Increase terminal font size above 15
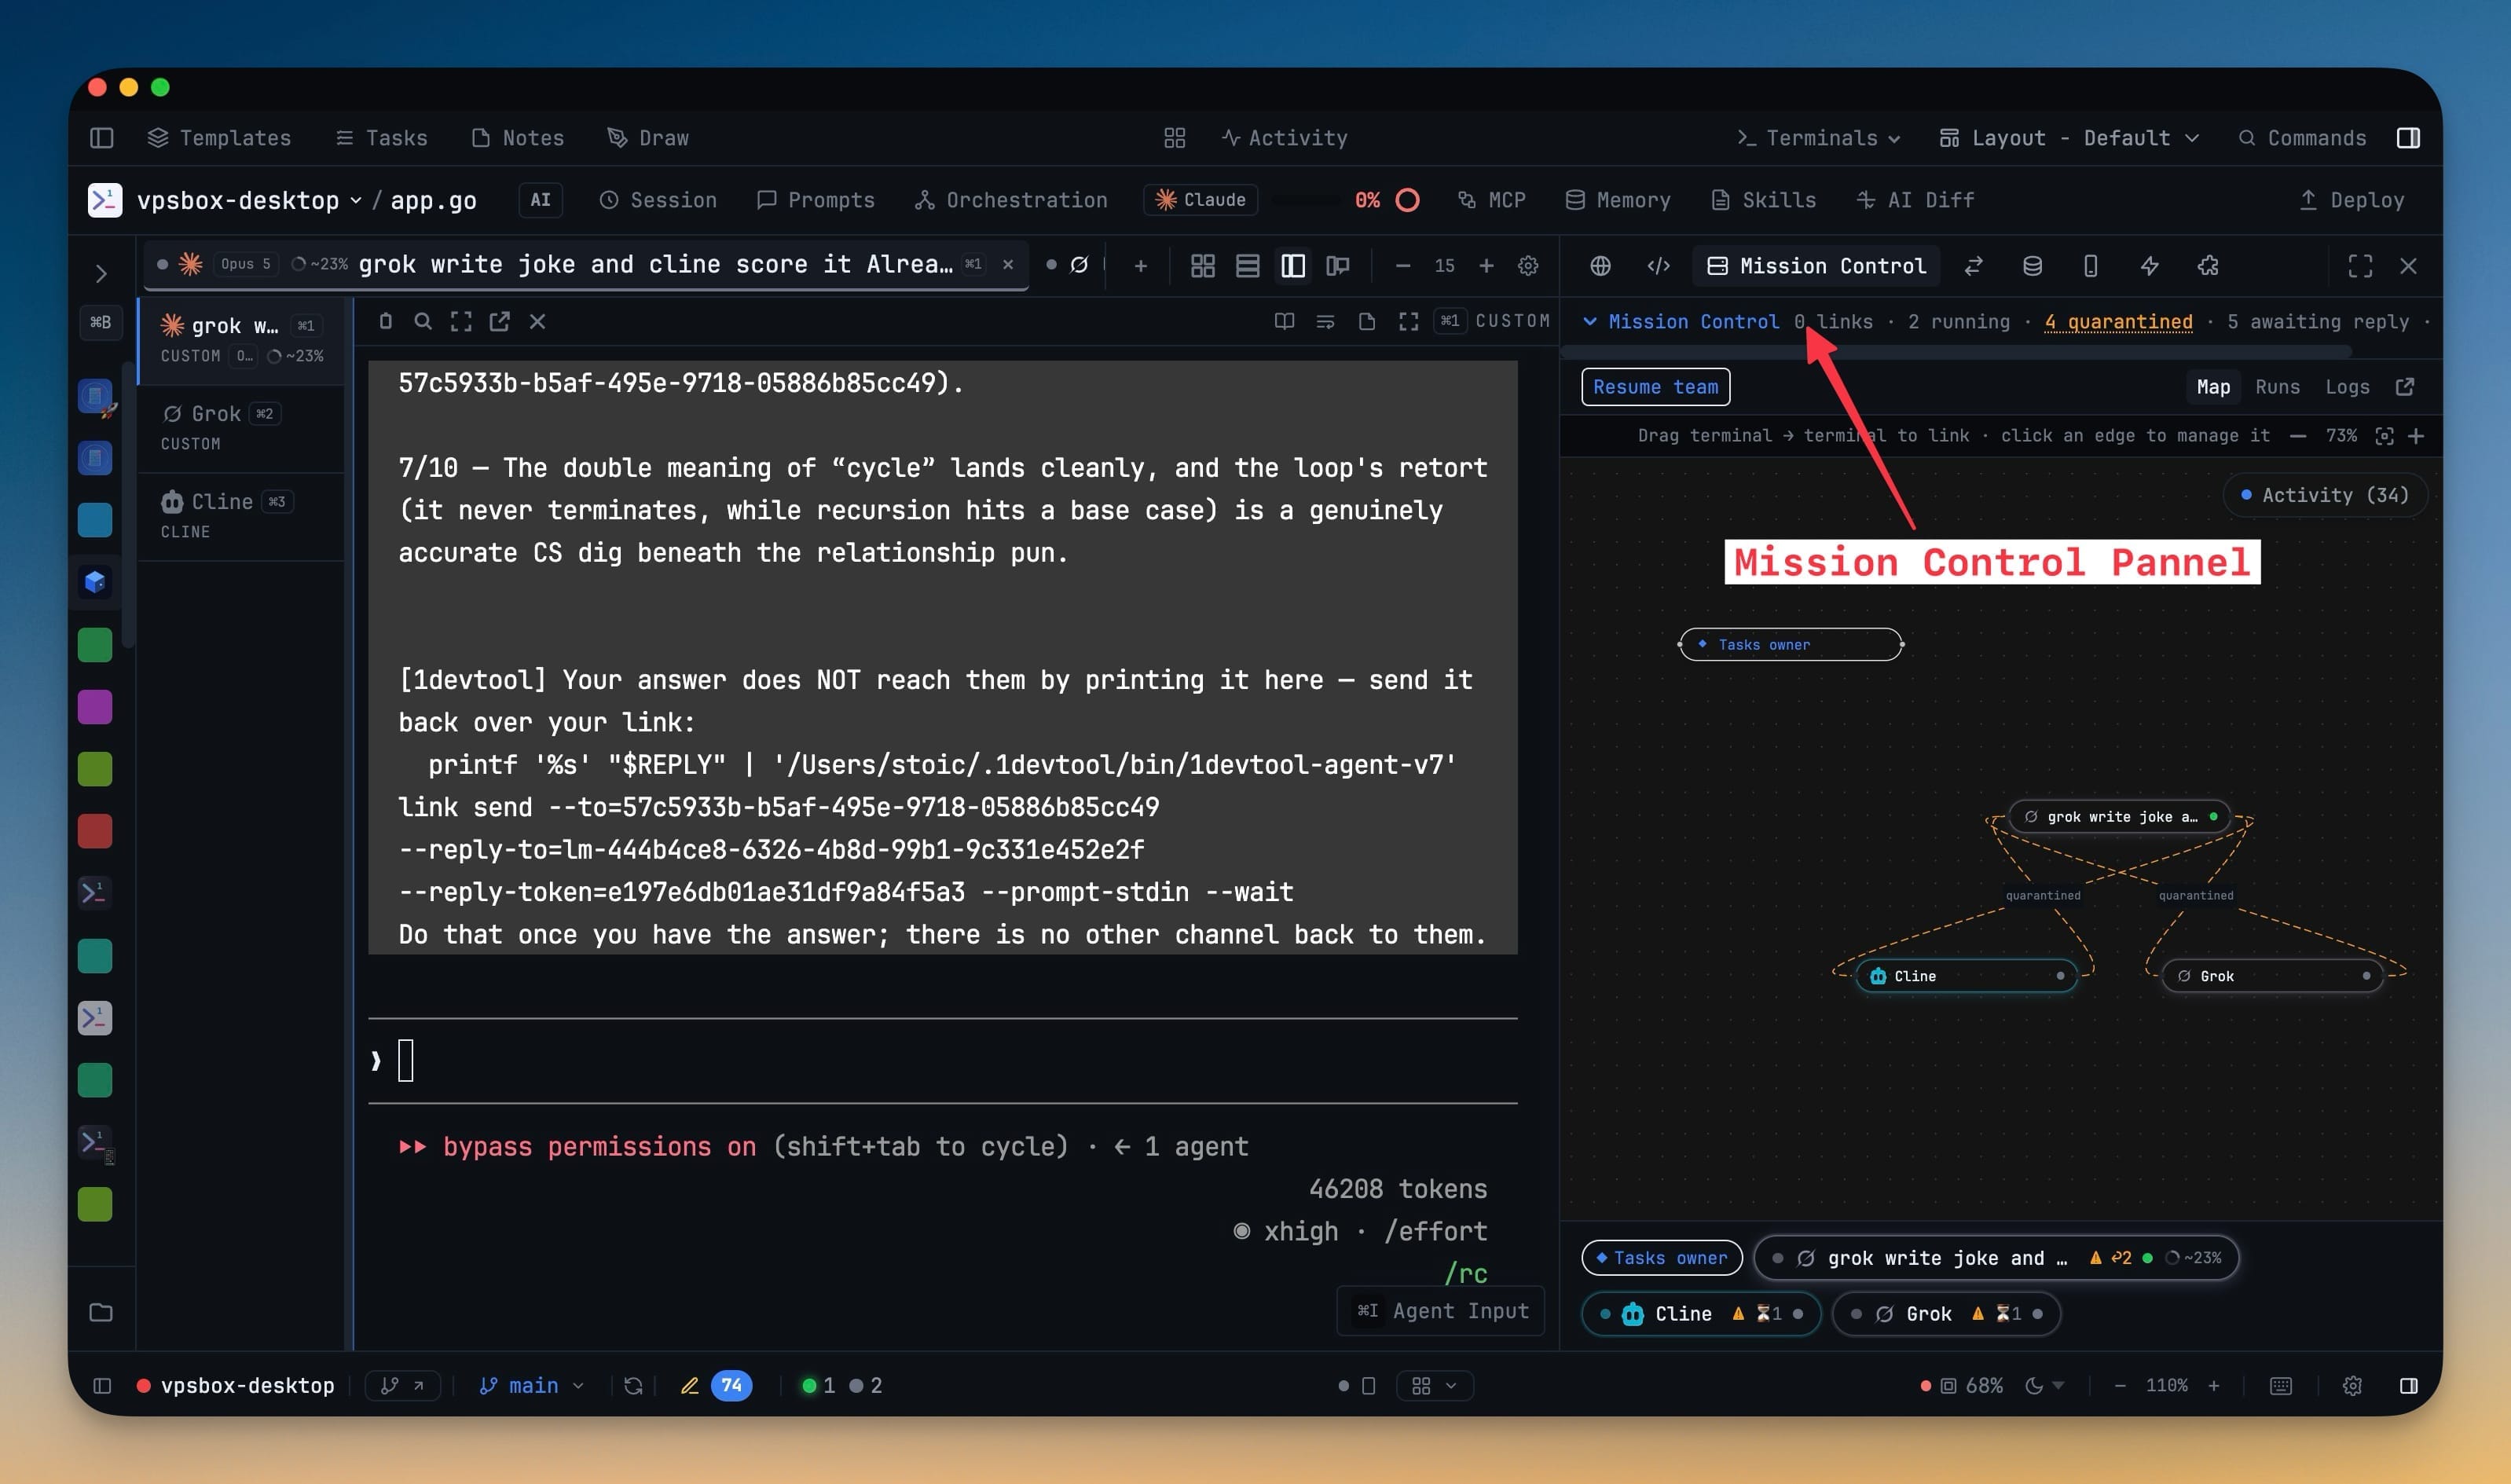The height and width of the screenshot is (1484, 2511). (1486, 266)
